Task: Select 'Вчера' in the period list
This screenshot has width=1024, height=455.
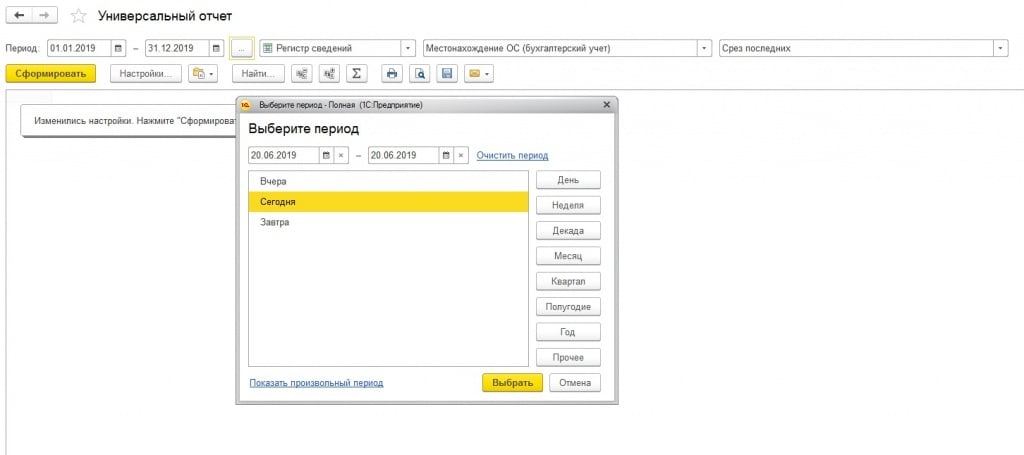Action: 273,181
